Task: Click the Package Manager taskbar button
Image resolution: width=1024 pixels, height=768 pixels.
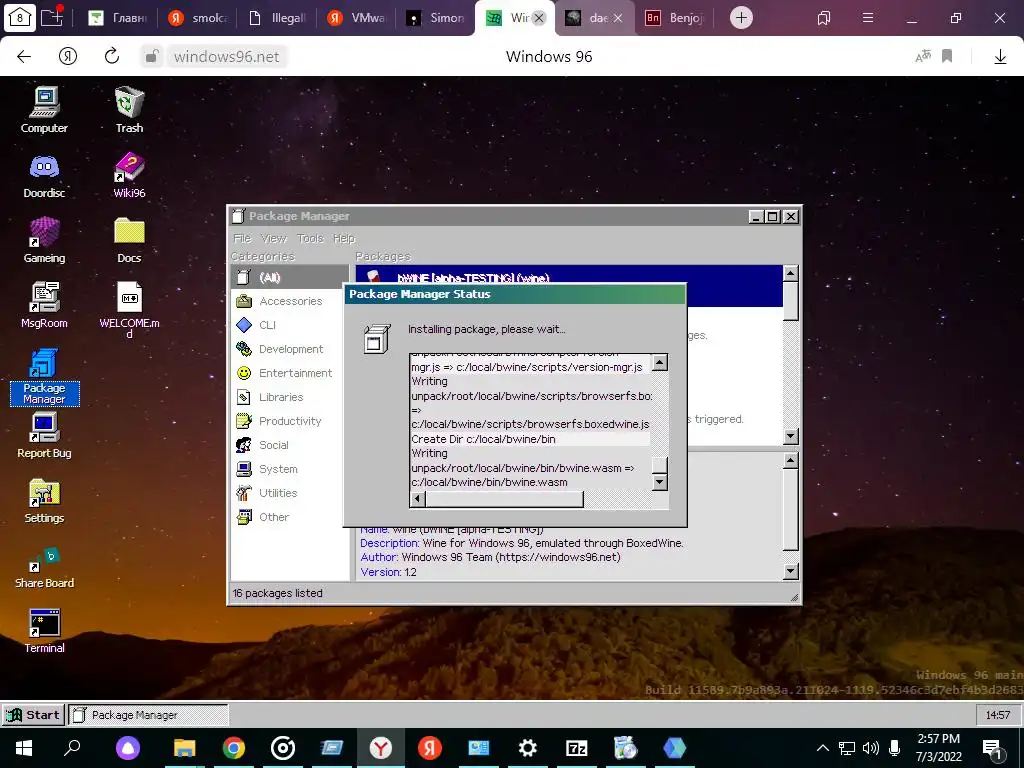Action: pyautogui.click(x=148, y=715)
